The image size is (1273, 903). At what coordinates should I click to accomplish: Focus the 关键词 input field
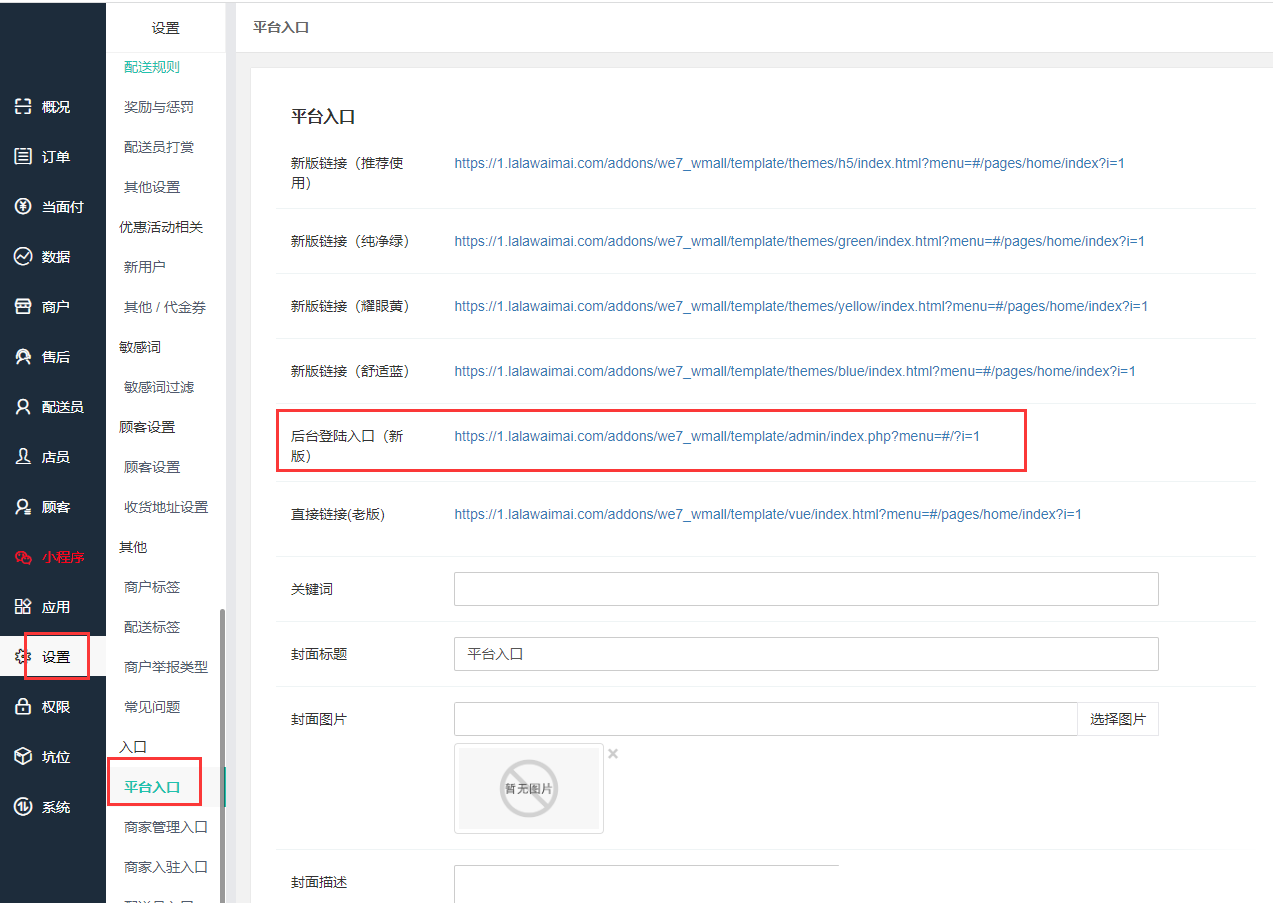point(806,589)
